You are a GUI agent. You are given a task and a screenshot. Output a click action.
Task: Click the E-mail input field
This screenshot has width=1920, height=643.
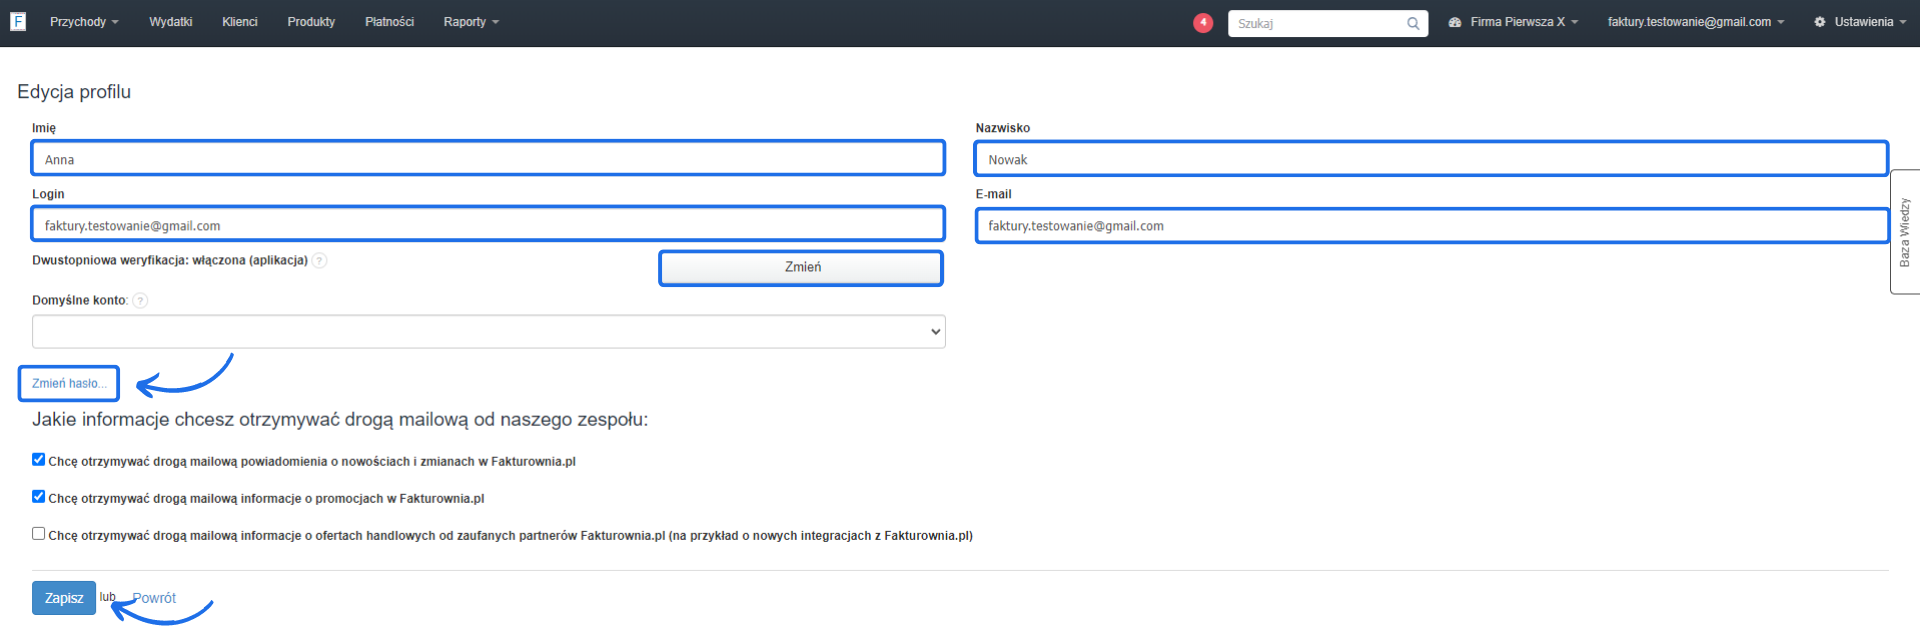click(1431, 225)
